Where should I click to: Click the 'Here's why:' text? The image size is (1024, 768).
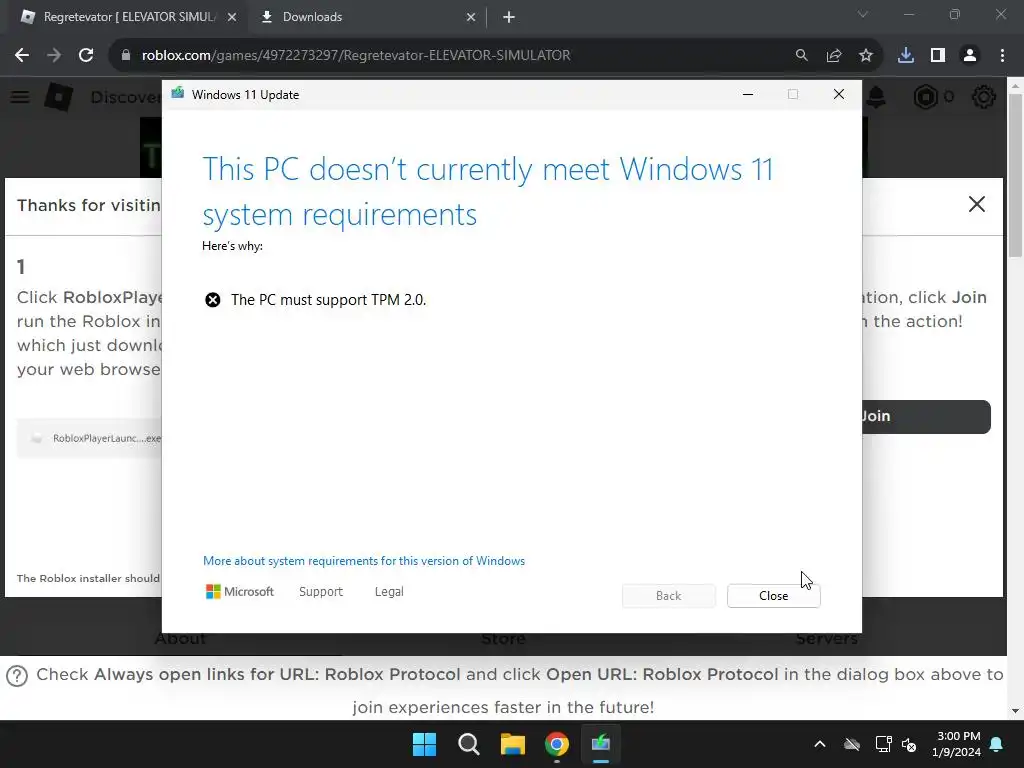(232, 246)
